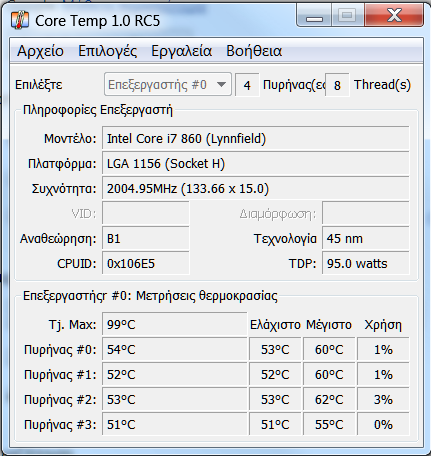The height and width of the screenshot is (456, 431).
Task: Click the Τεχνολογία field showing 45 nm
Action: tap(366, 239)
